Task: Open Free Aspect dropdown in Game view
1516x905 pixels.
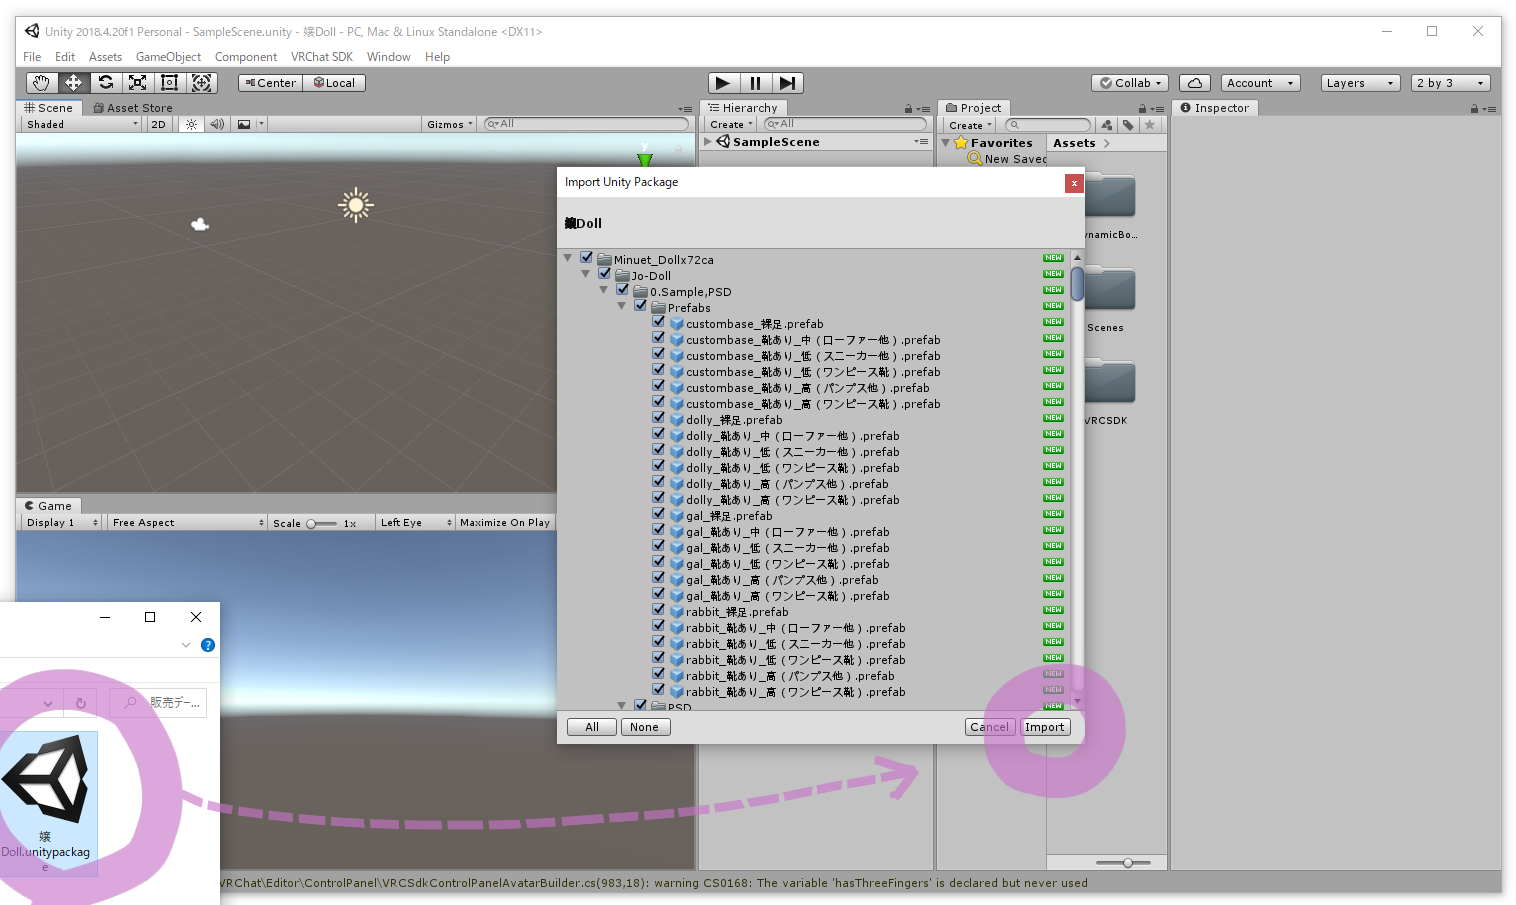Action: 188,522
